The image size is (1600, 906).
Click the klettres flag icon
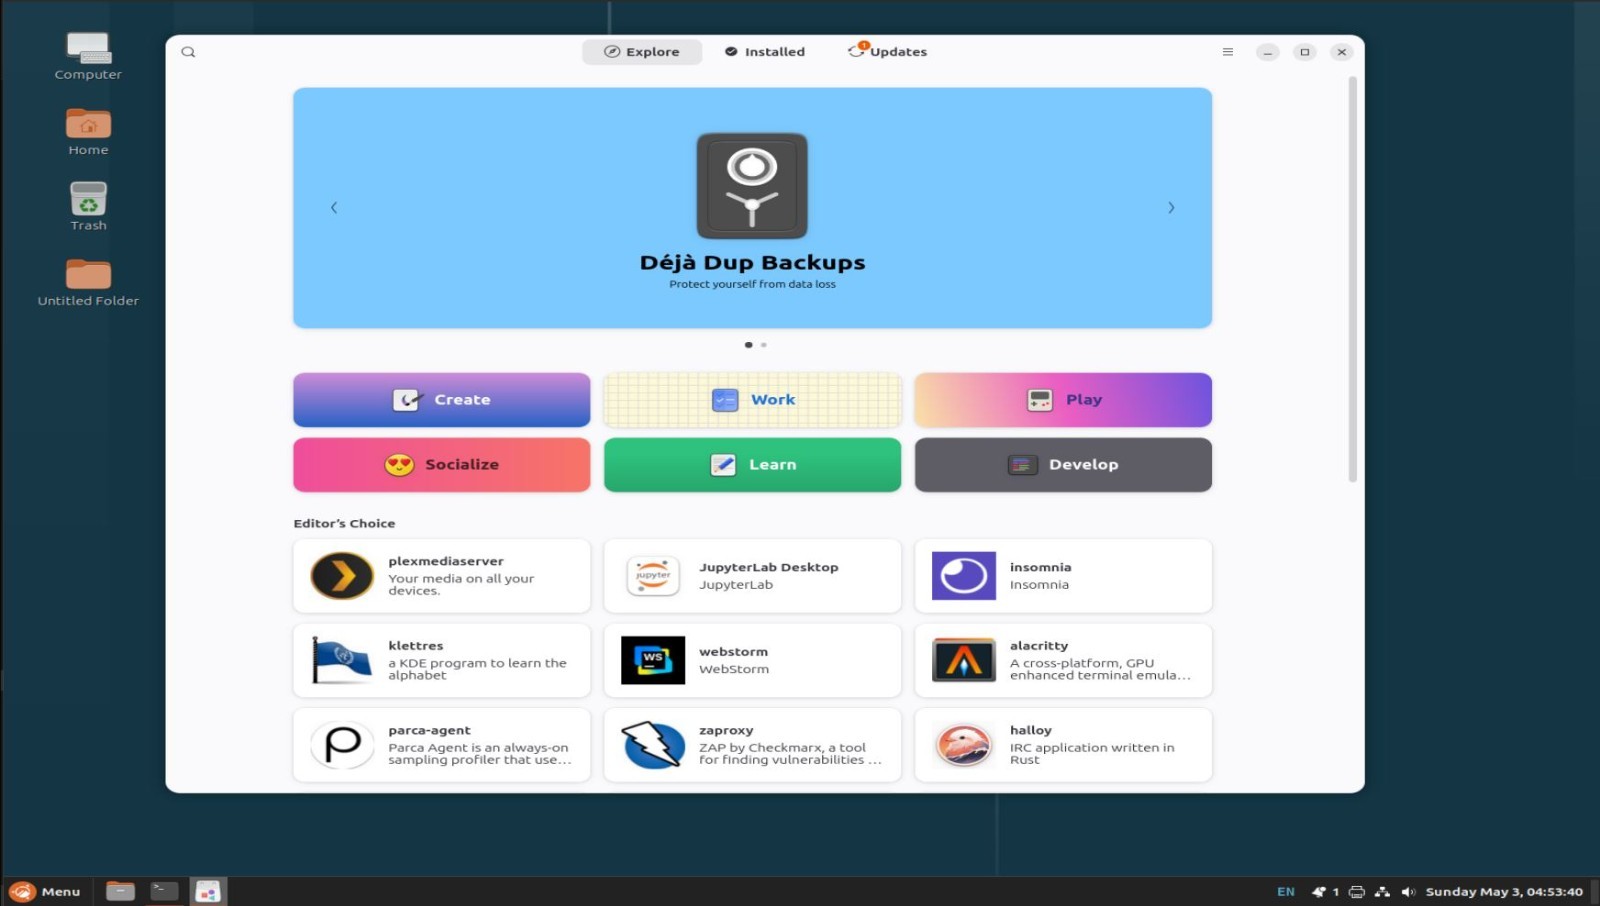click(x=342, y=661)
